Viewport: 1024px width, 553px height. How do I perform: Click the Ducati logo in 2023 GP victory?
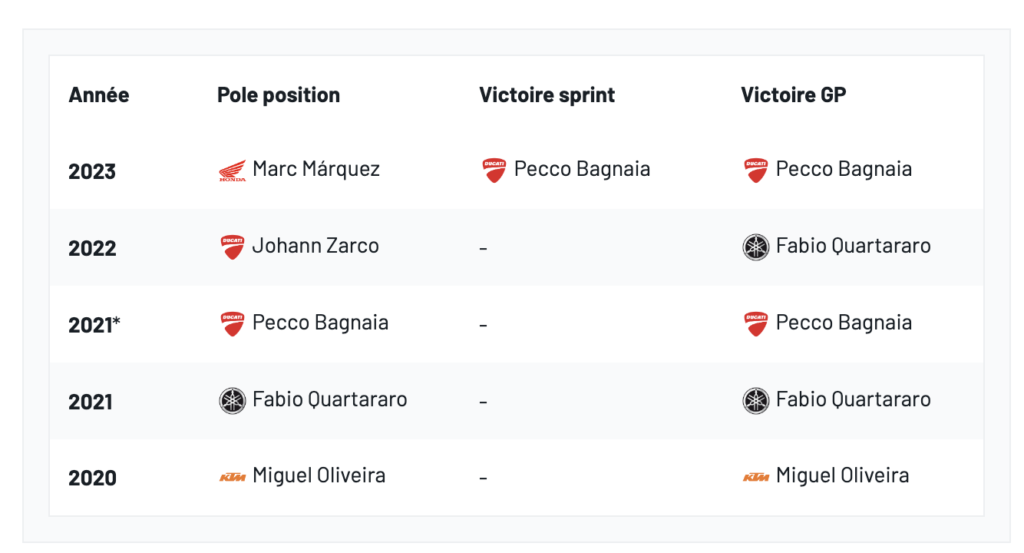coord(756,170)
